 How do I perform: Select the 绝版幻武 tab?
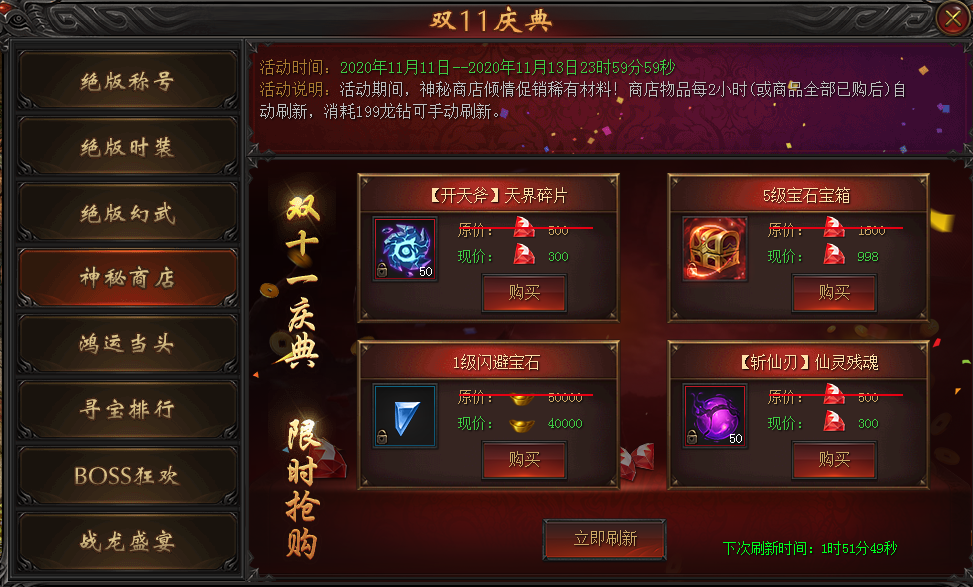pos(127,213)
